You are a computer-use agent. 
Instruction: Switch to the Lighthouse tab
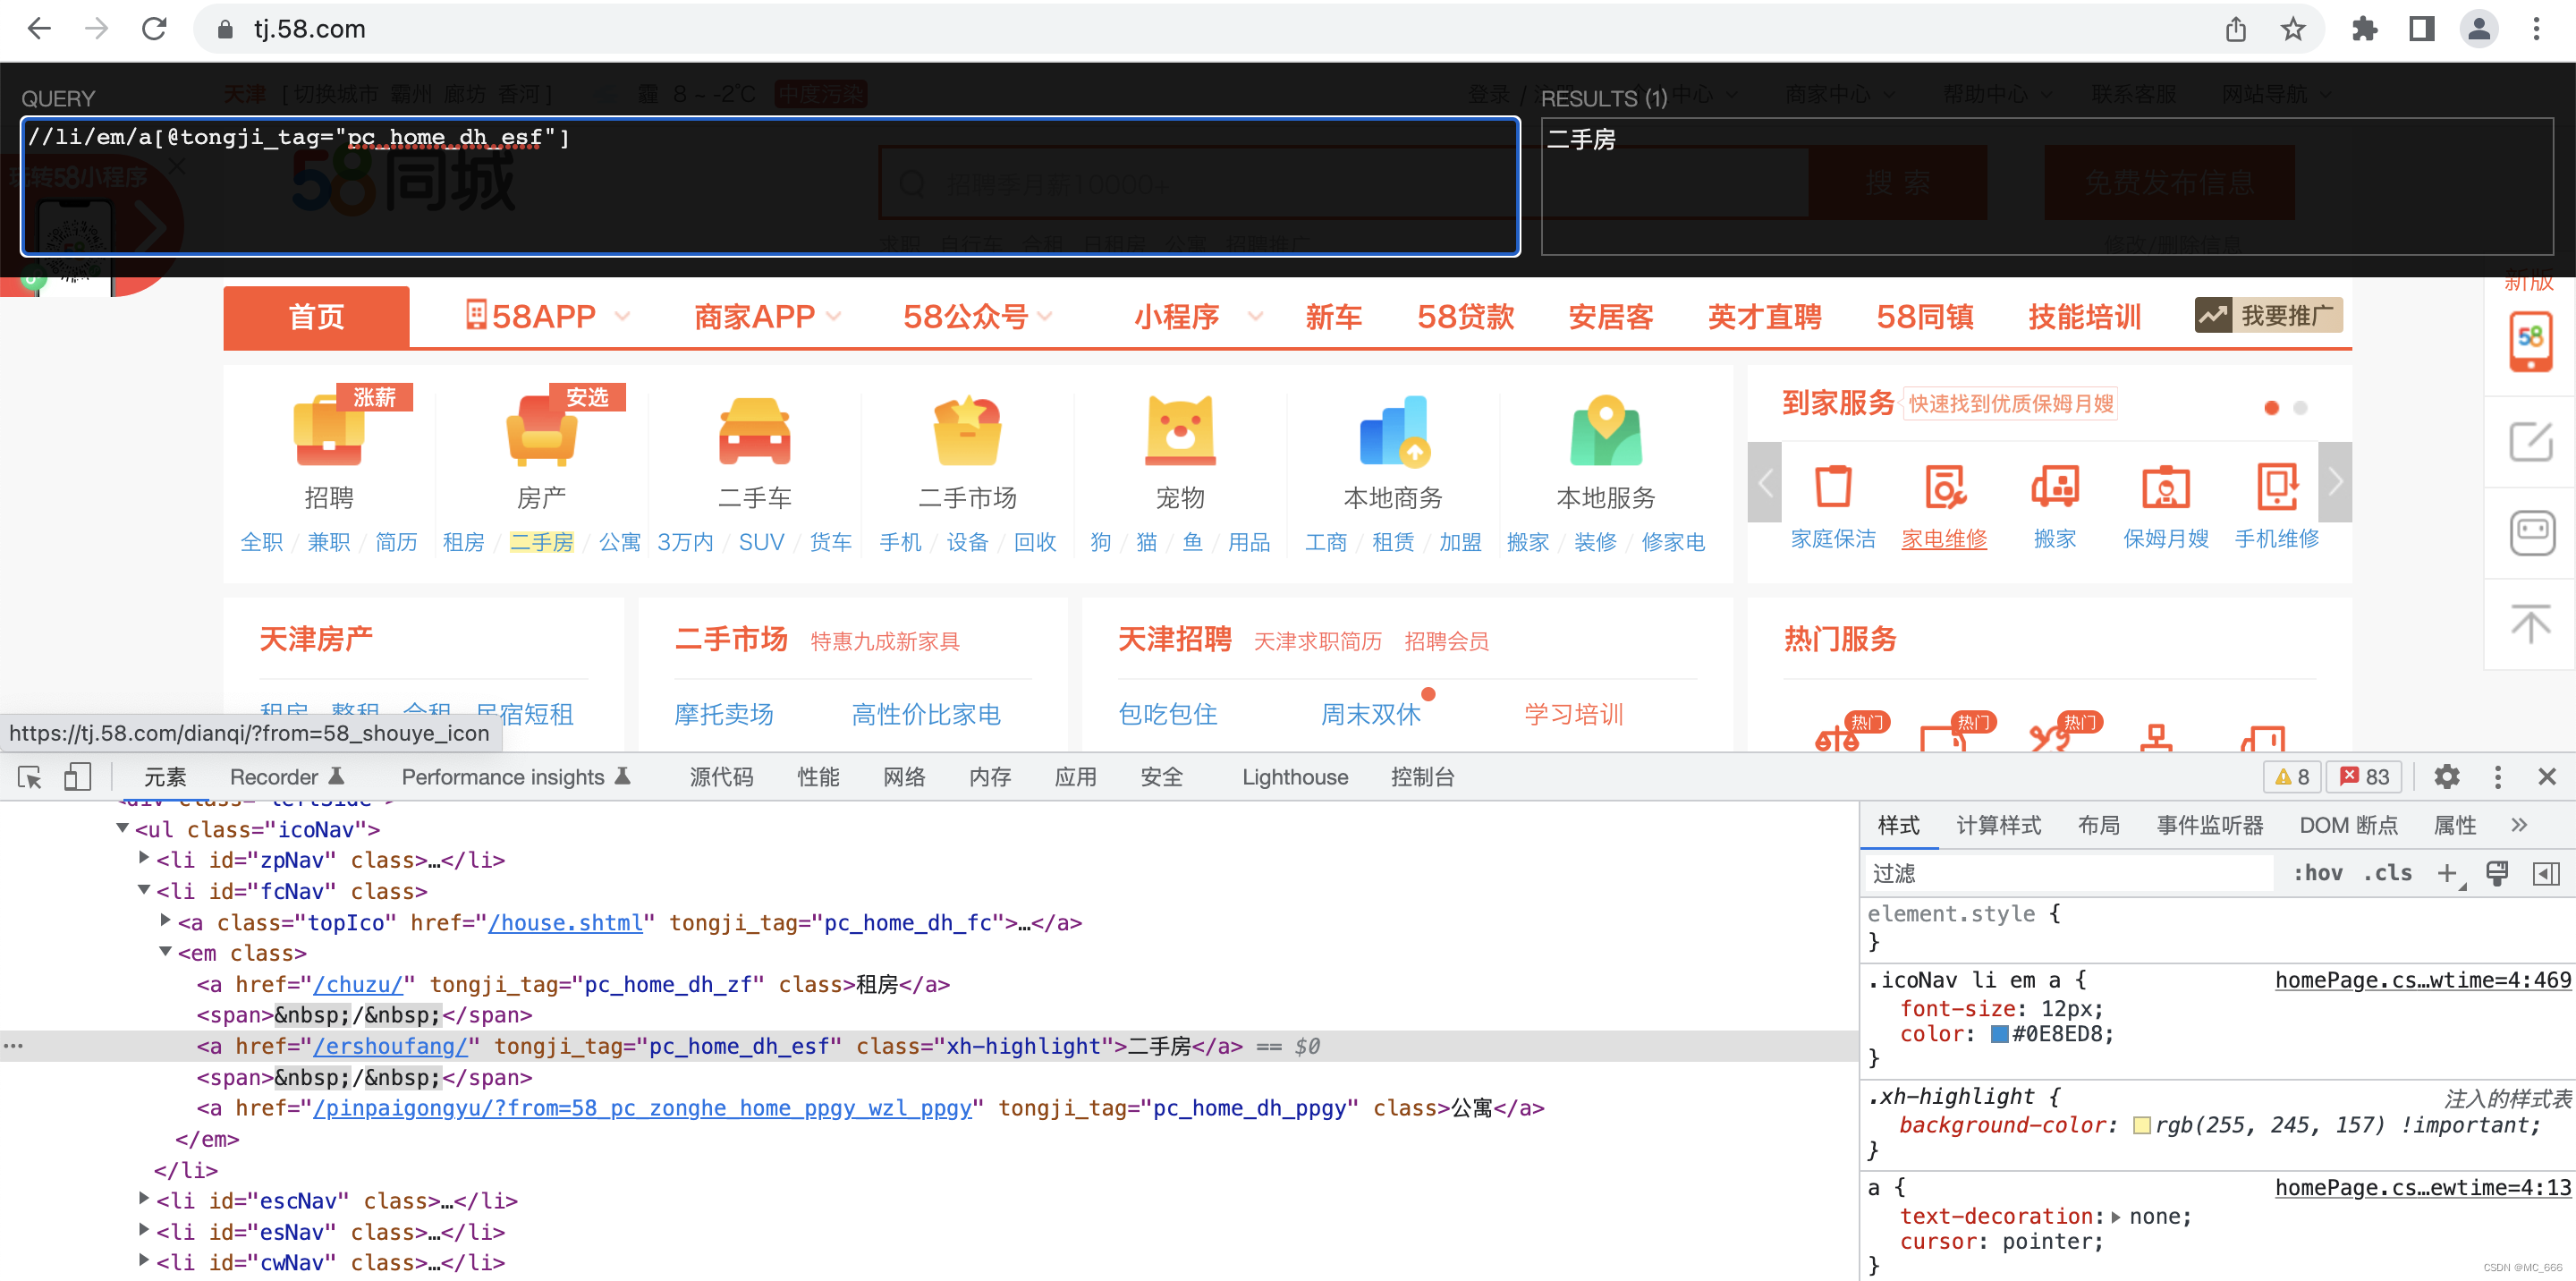pyautogui.click(x=1294, y=777)
